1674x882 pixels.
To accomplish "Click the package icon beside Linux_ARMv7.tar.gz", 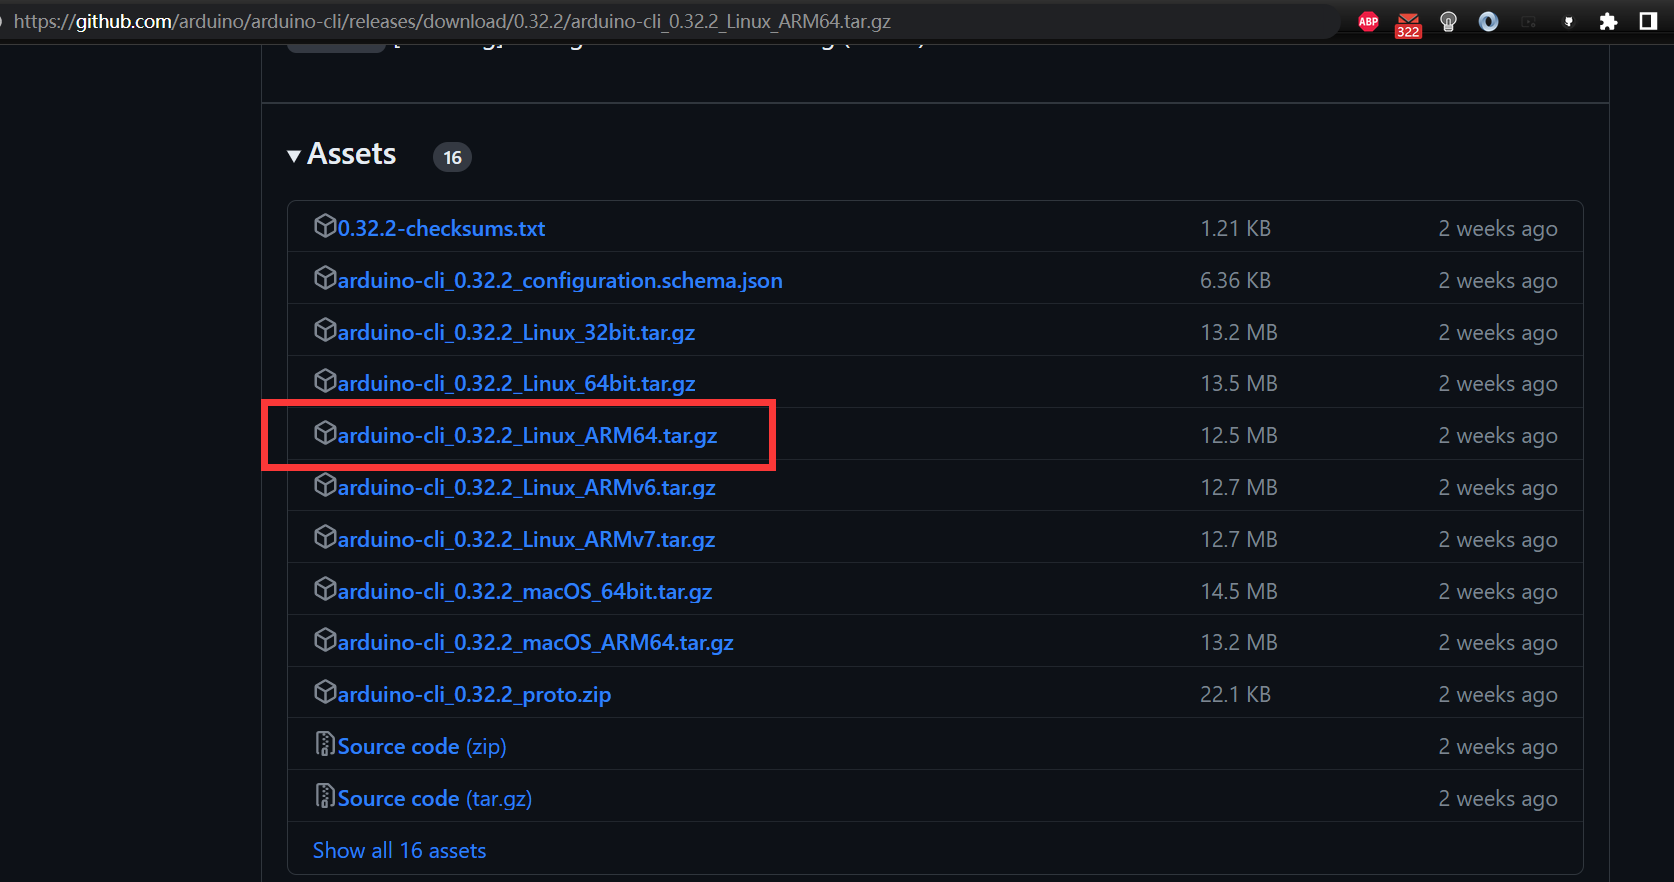I will pyautogui.click(x=325, y=537).
